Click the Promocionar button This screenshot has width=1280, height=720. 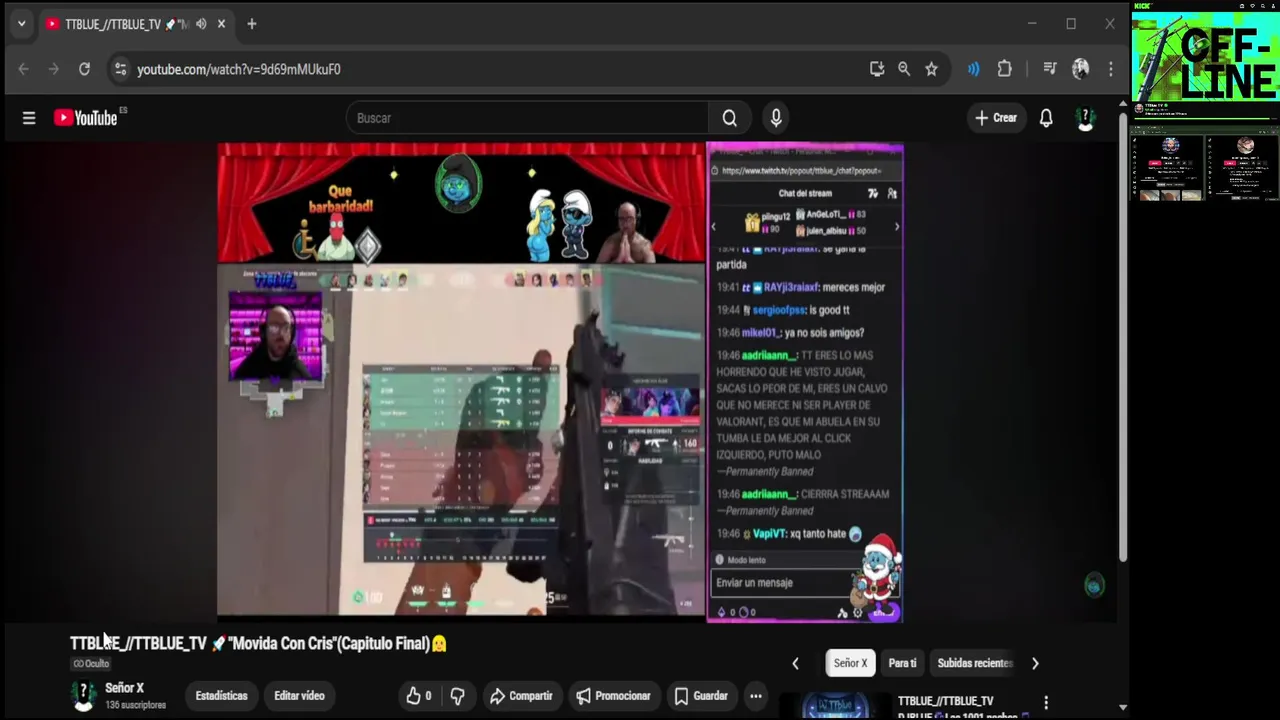tap(613, 696)
